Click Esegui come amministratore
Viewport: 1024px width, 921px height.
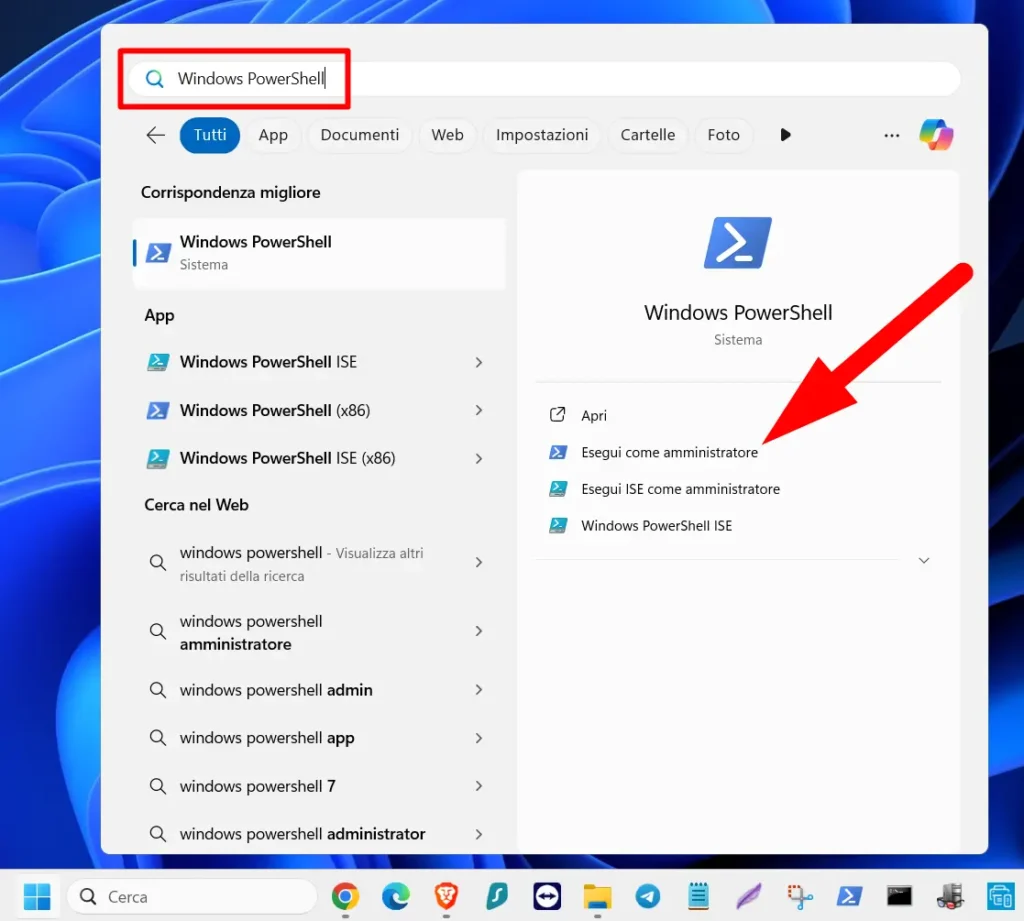[738, 452]
